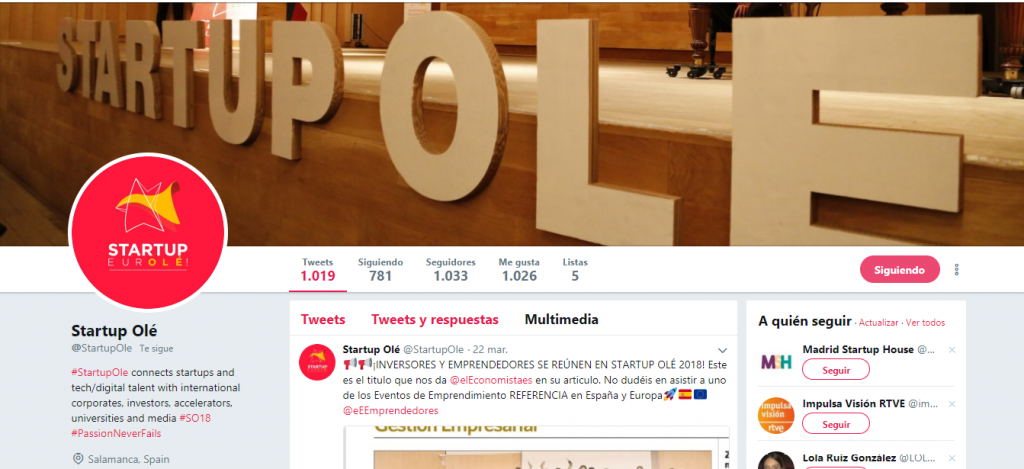Switch to Tweets y respuestas tab
Viewport: 1024px width, 469px height.
435,320
